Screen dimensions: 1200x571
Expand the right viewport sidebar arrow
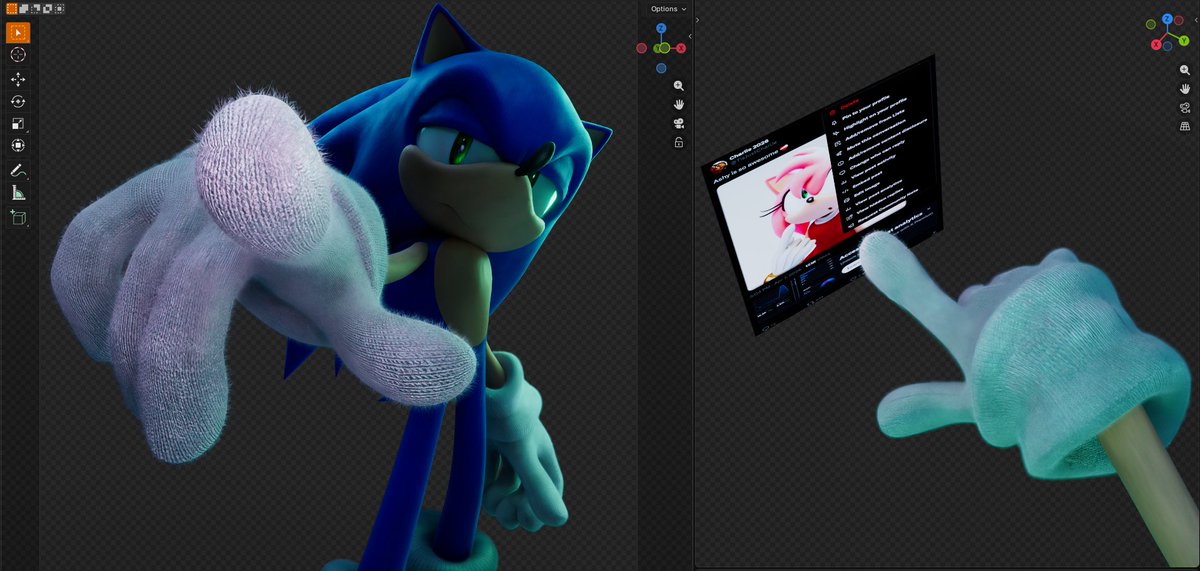1196,20
